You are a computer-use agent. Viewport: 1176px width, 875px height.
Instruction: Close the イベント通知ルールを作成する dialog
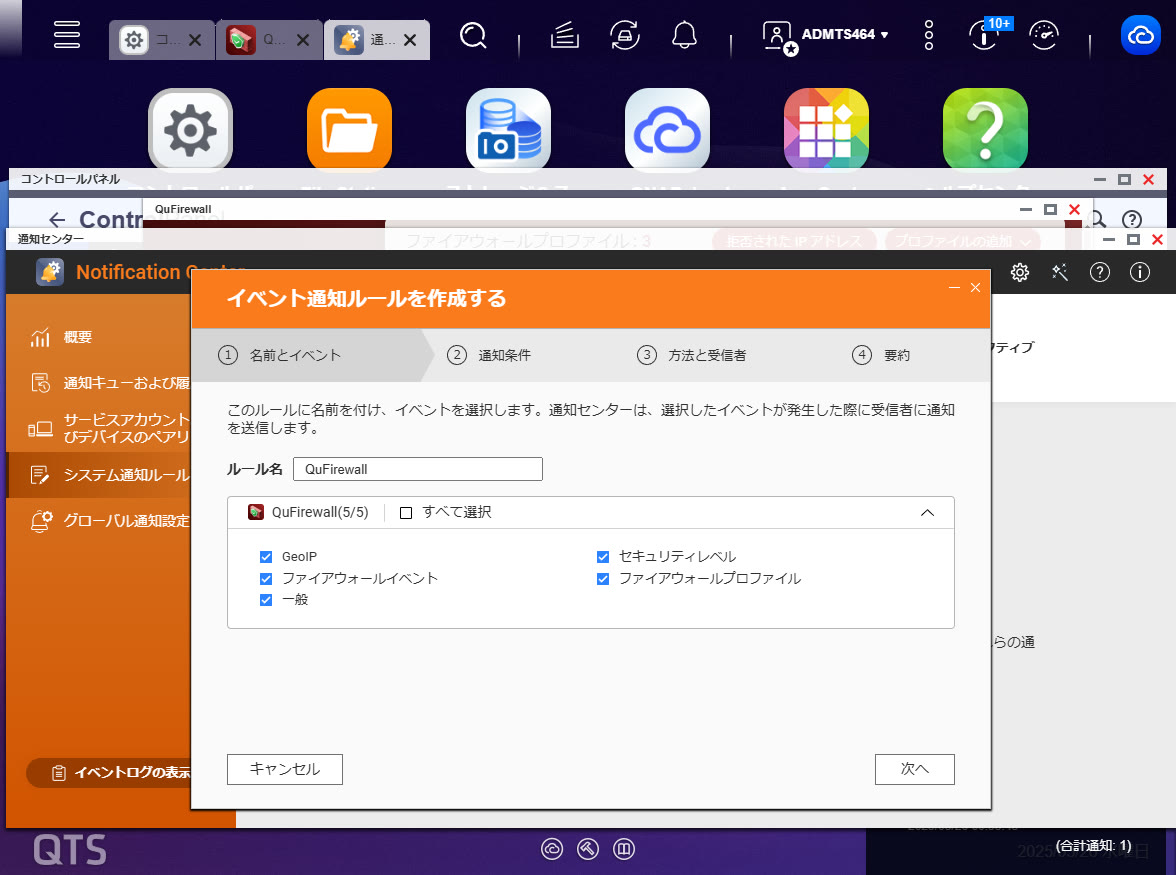click(x=975, y=287)
